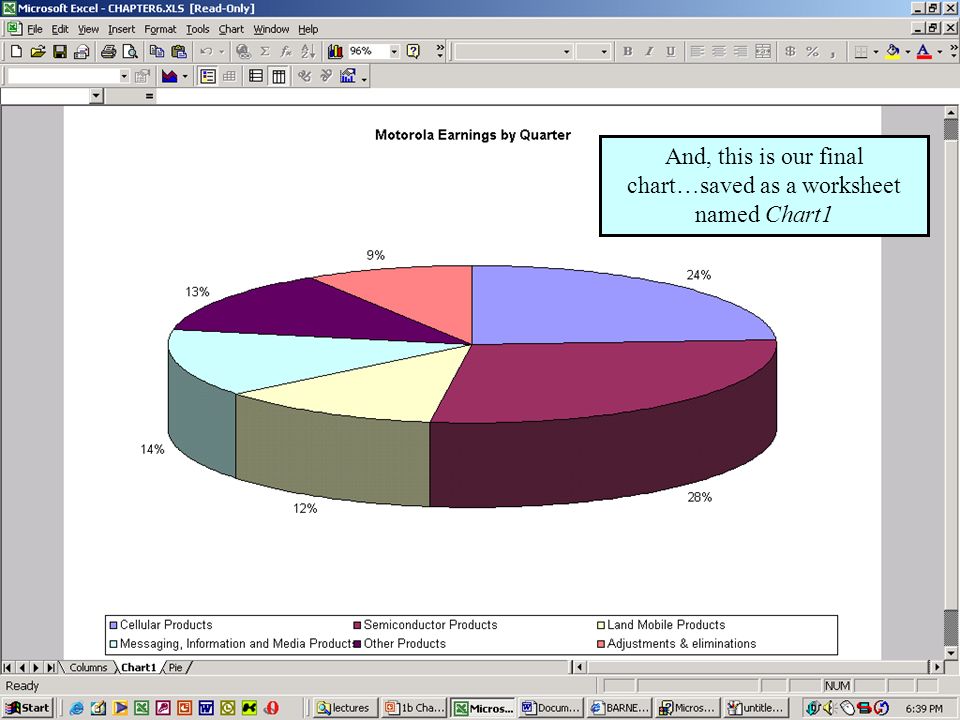960x720 pixels.
Task: Click the Center alignment icon
Action: (x=719, y=52)
